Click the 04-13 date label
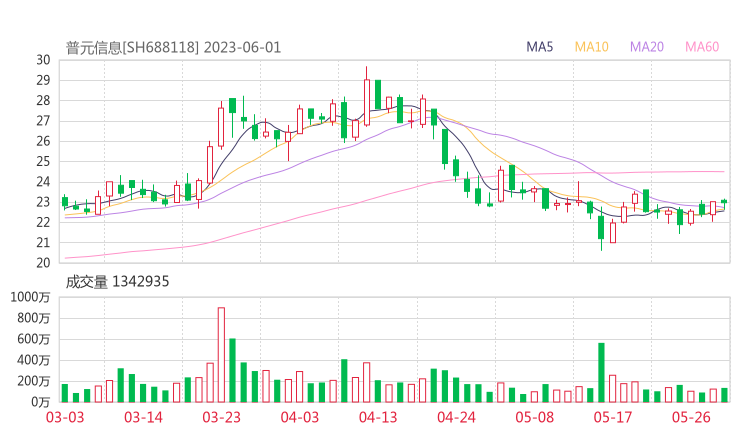The height and width of the screenshot is (440, 740). tap(378, 417)
